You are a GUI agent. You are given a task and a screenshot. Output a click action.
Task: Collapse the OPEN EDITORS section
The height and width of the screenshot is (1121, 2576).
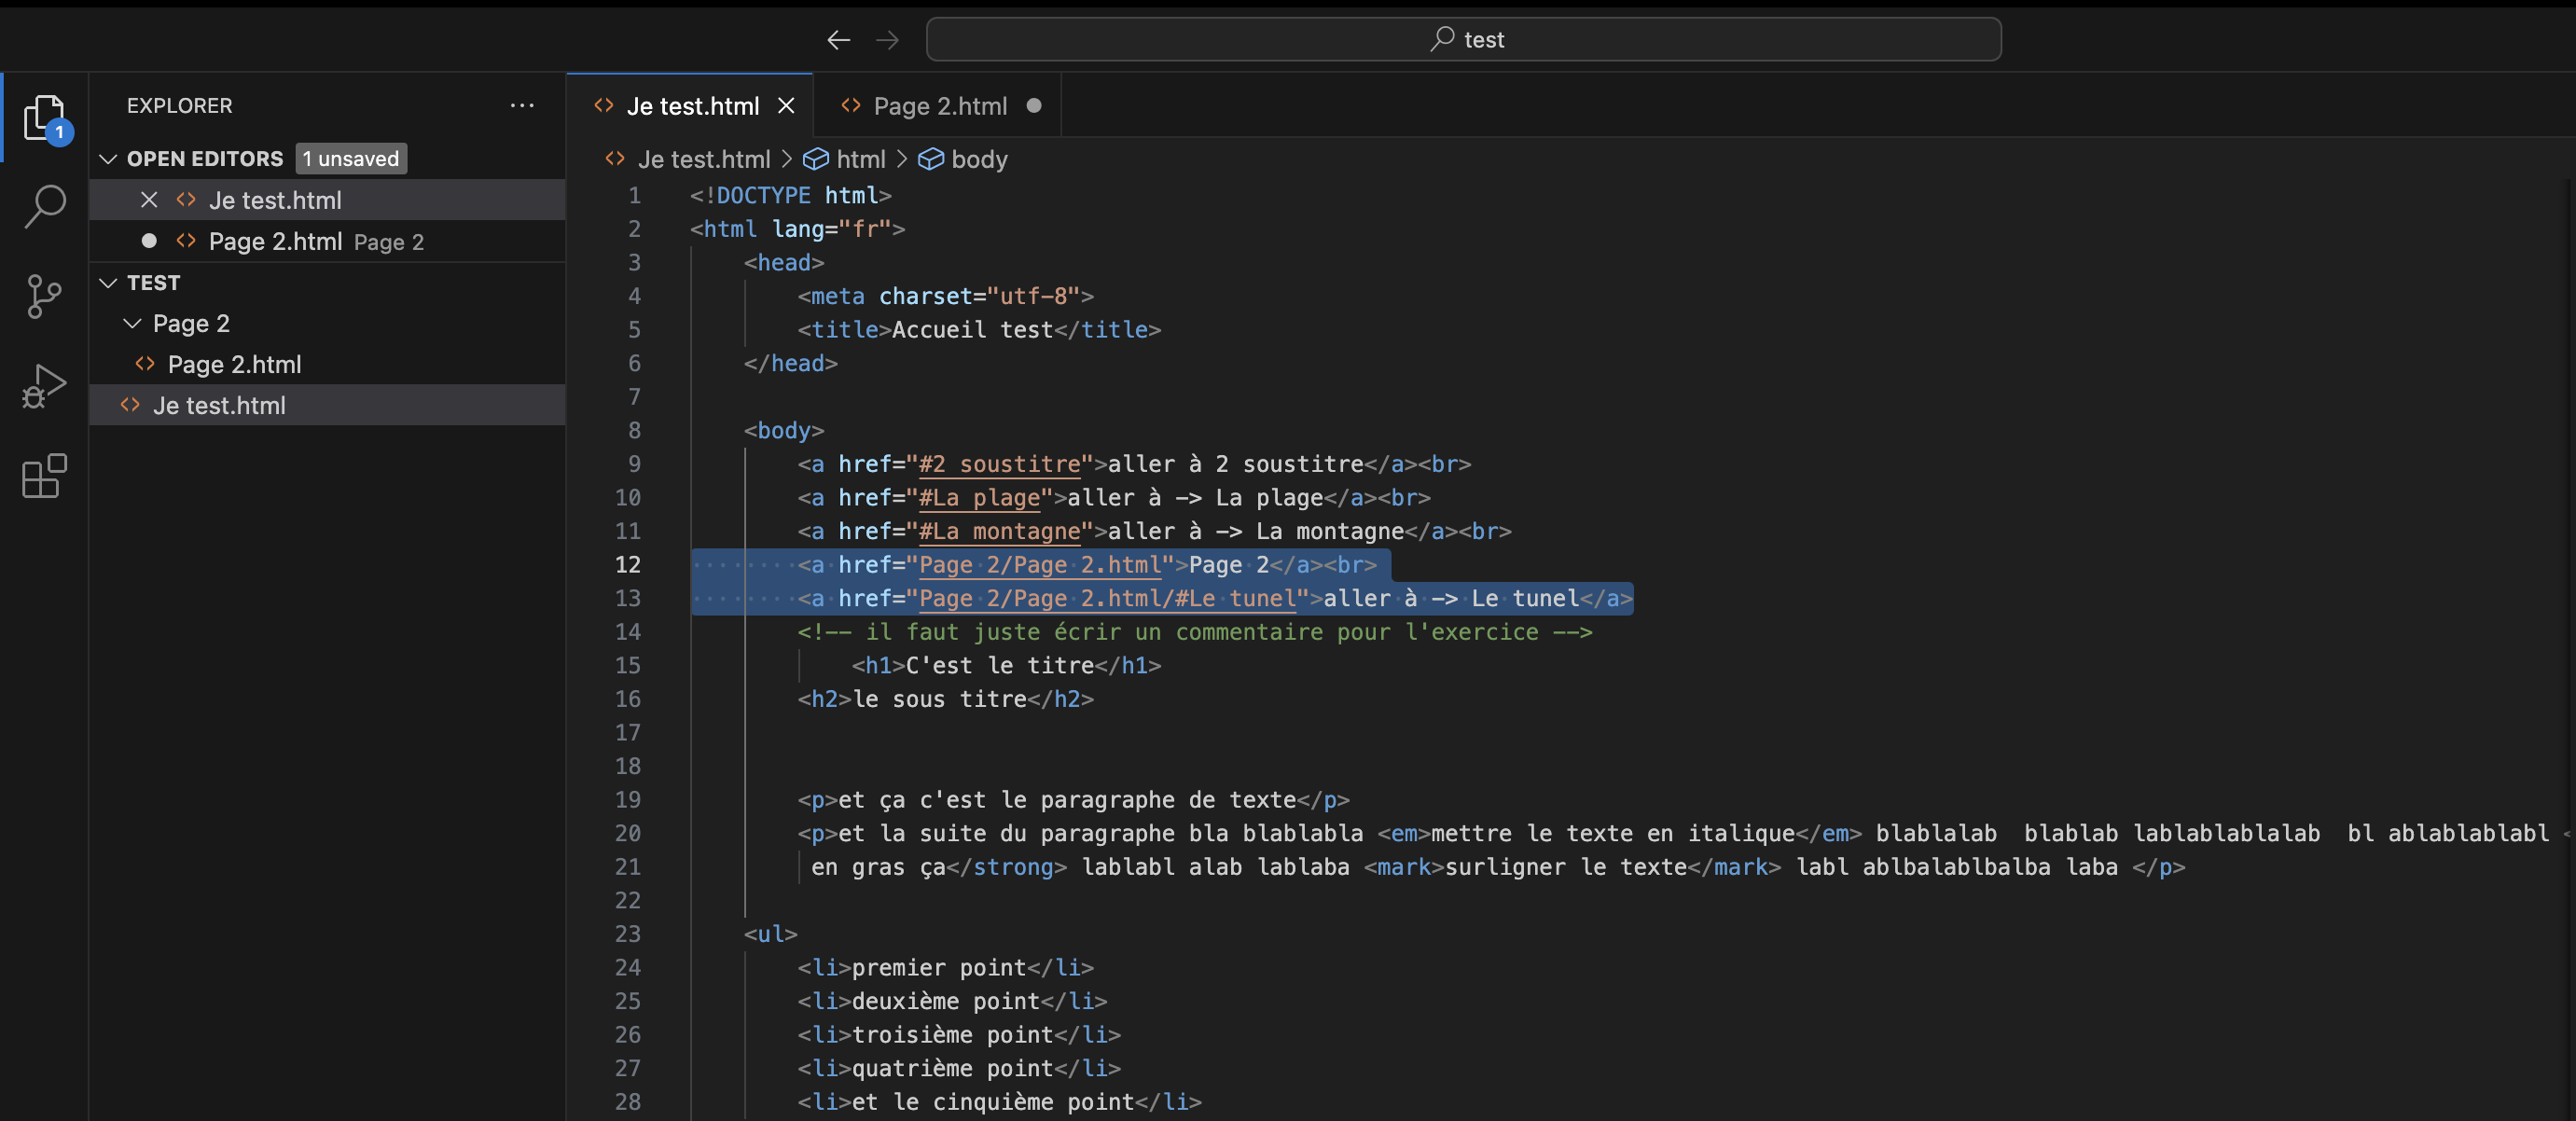pyautogui.click(x=108, y=159)
